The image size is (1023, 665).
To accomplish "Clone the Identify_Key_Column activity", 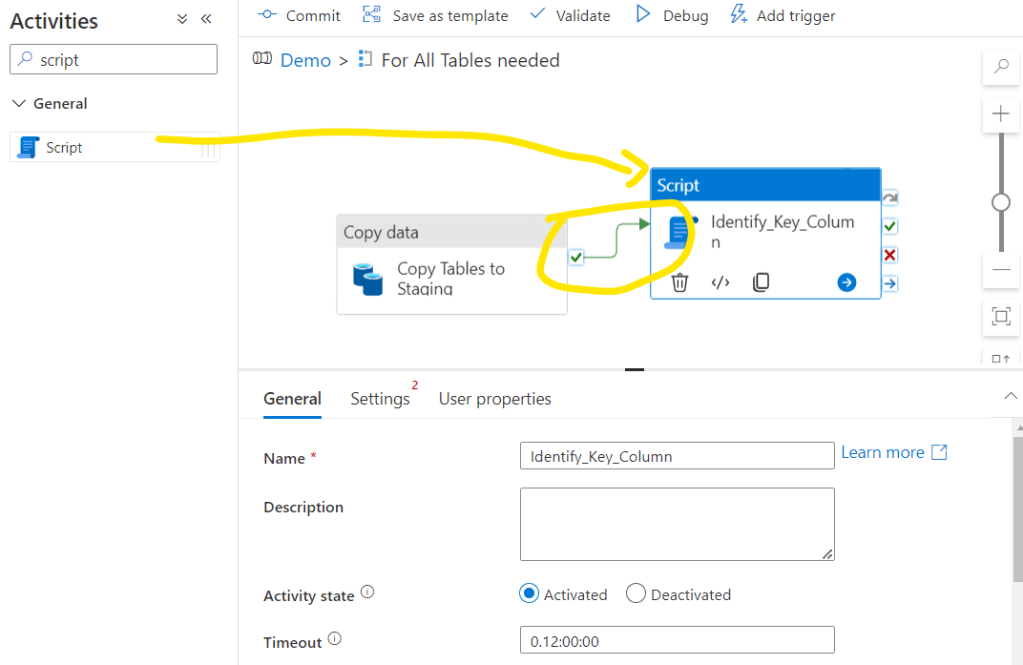I will tap(761, 282).
